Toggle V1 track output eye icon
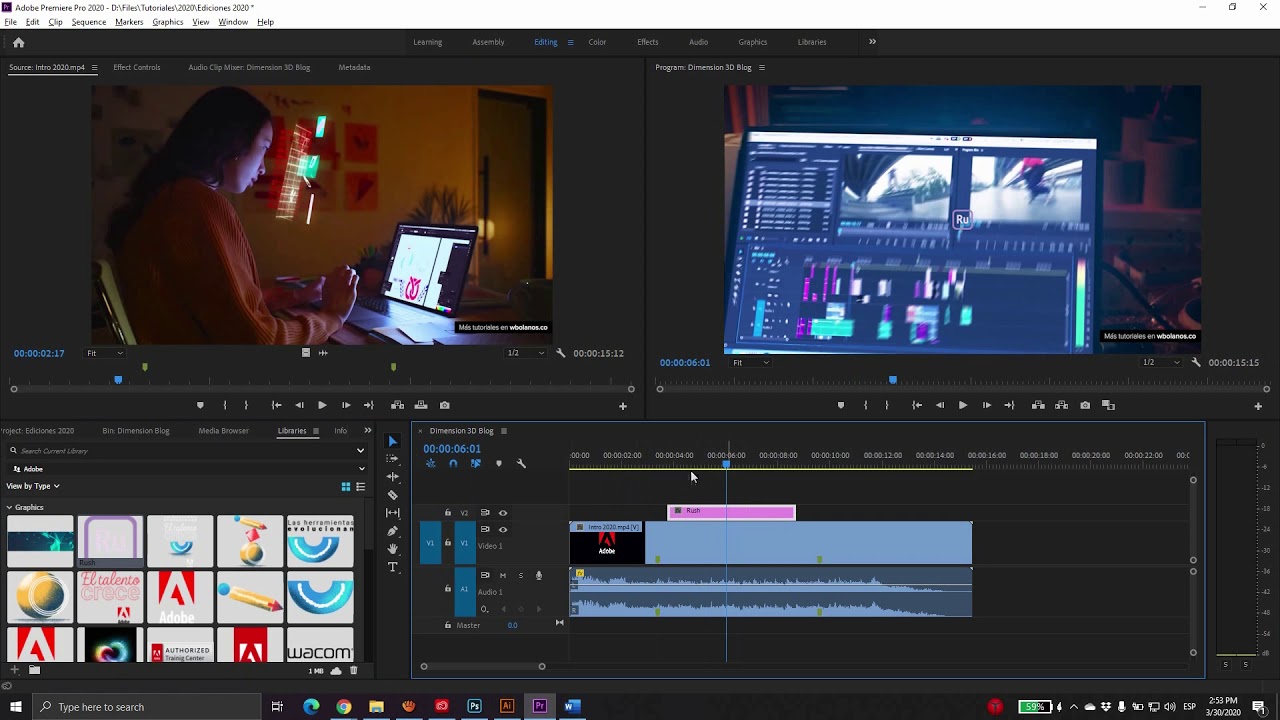The width and height of the screenshot is (1280, 720). pos(503,530)
